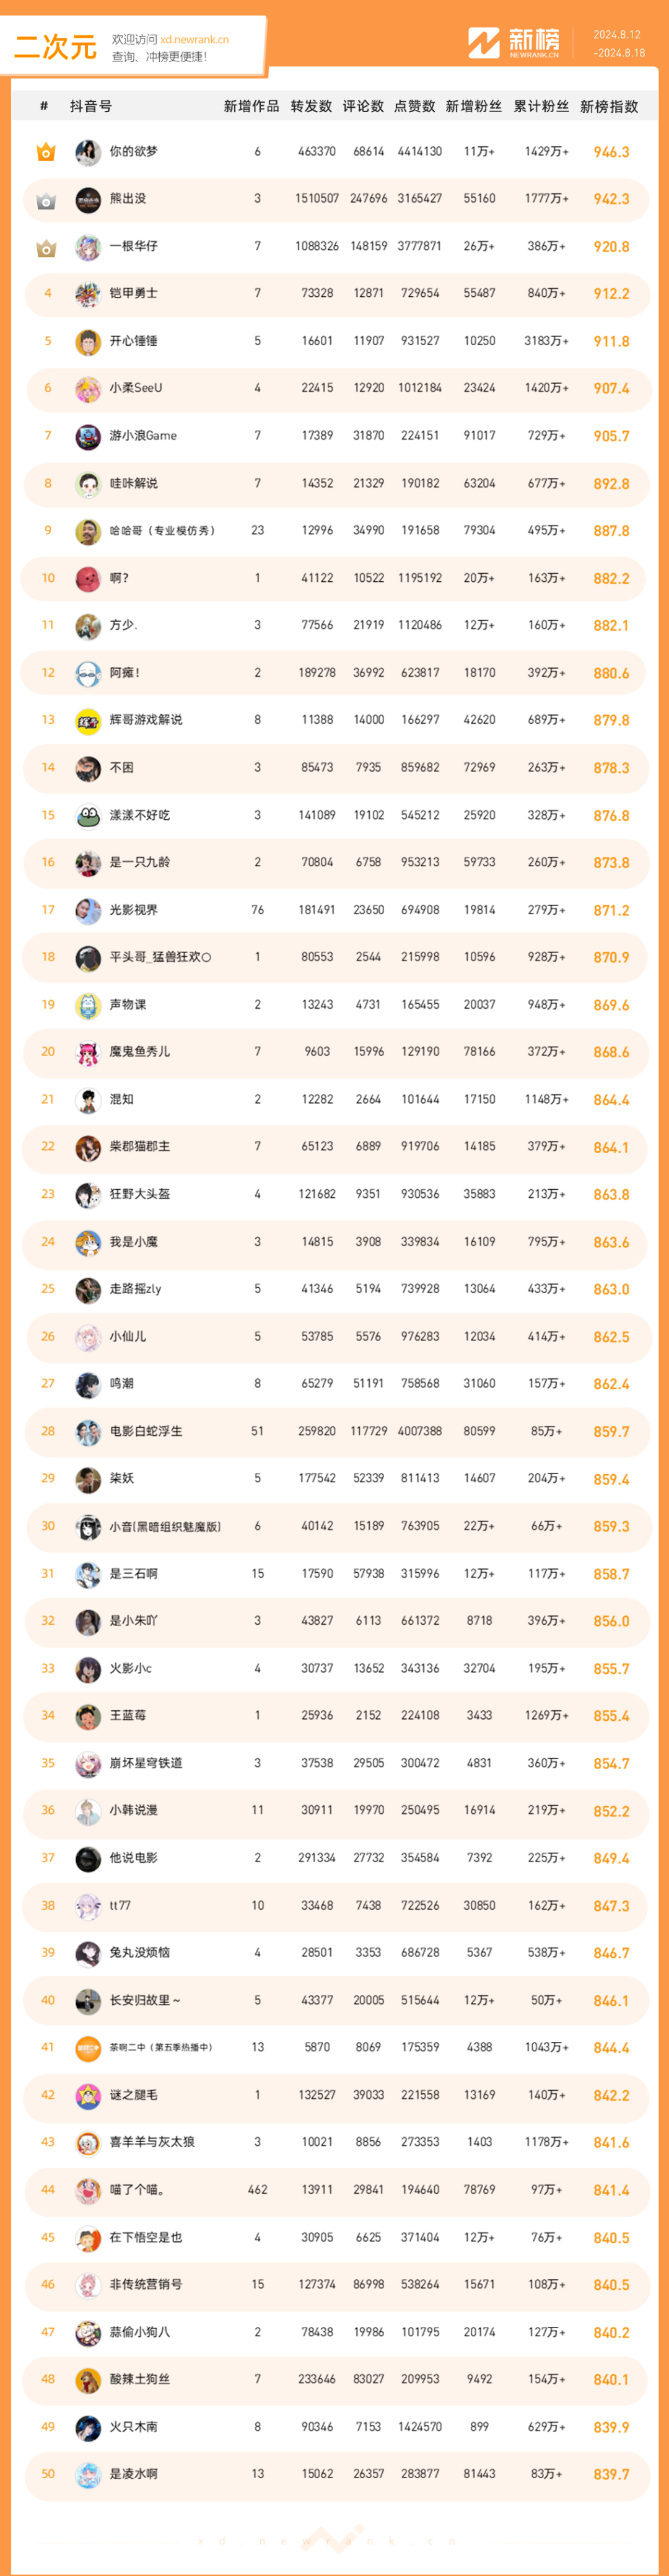Select the 是凌水啊 row name
The image size is (669, 2576).
click(x=134, y=2473)
